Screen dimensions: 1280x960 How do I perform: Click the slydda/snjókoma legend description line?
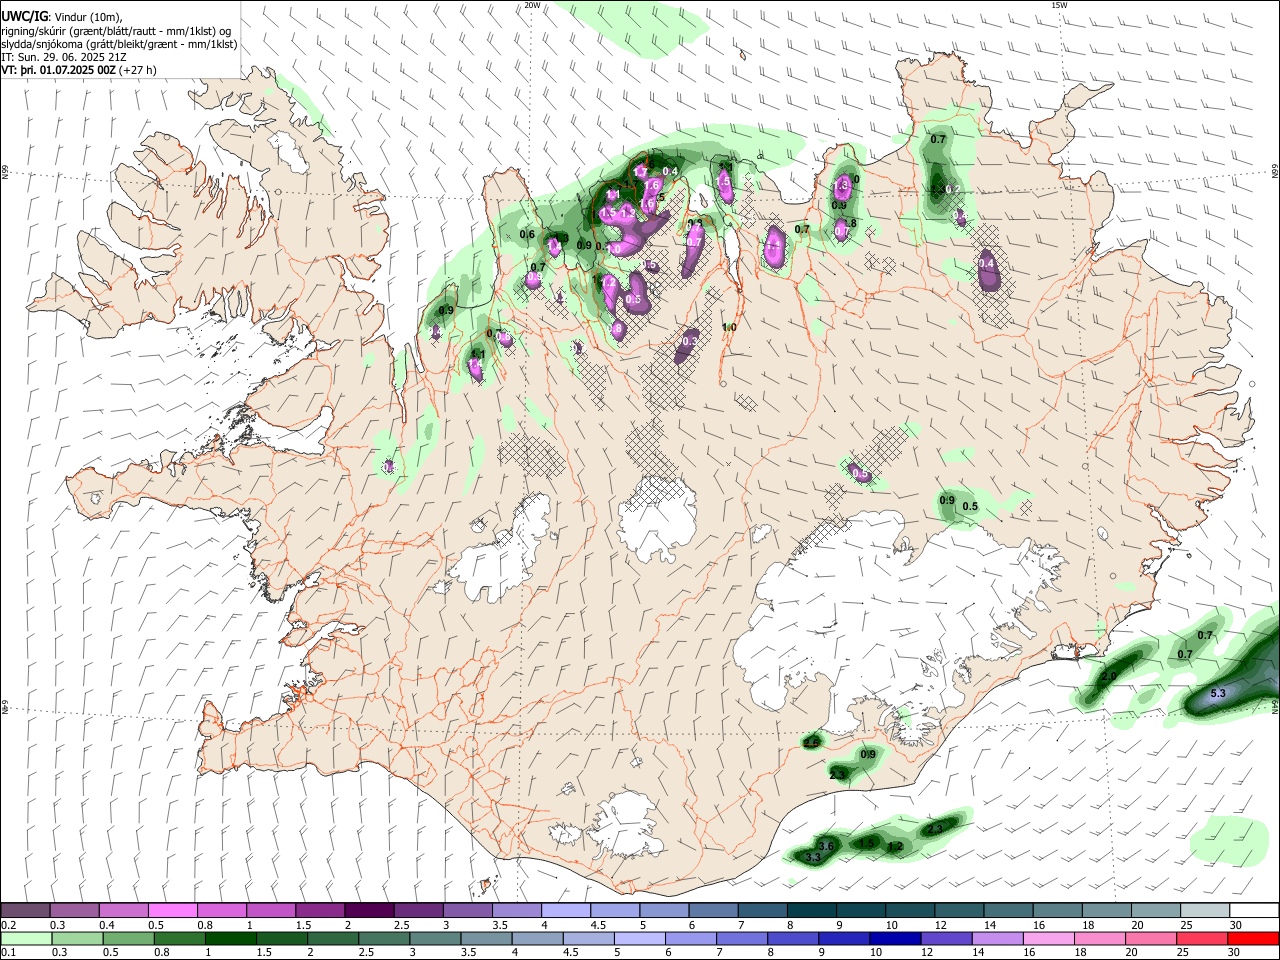119,44
